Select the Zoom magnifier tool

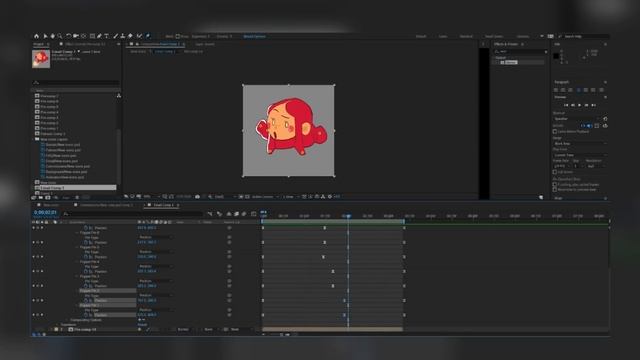[60, 36]
